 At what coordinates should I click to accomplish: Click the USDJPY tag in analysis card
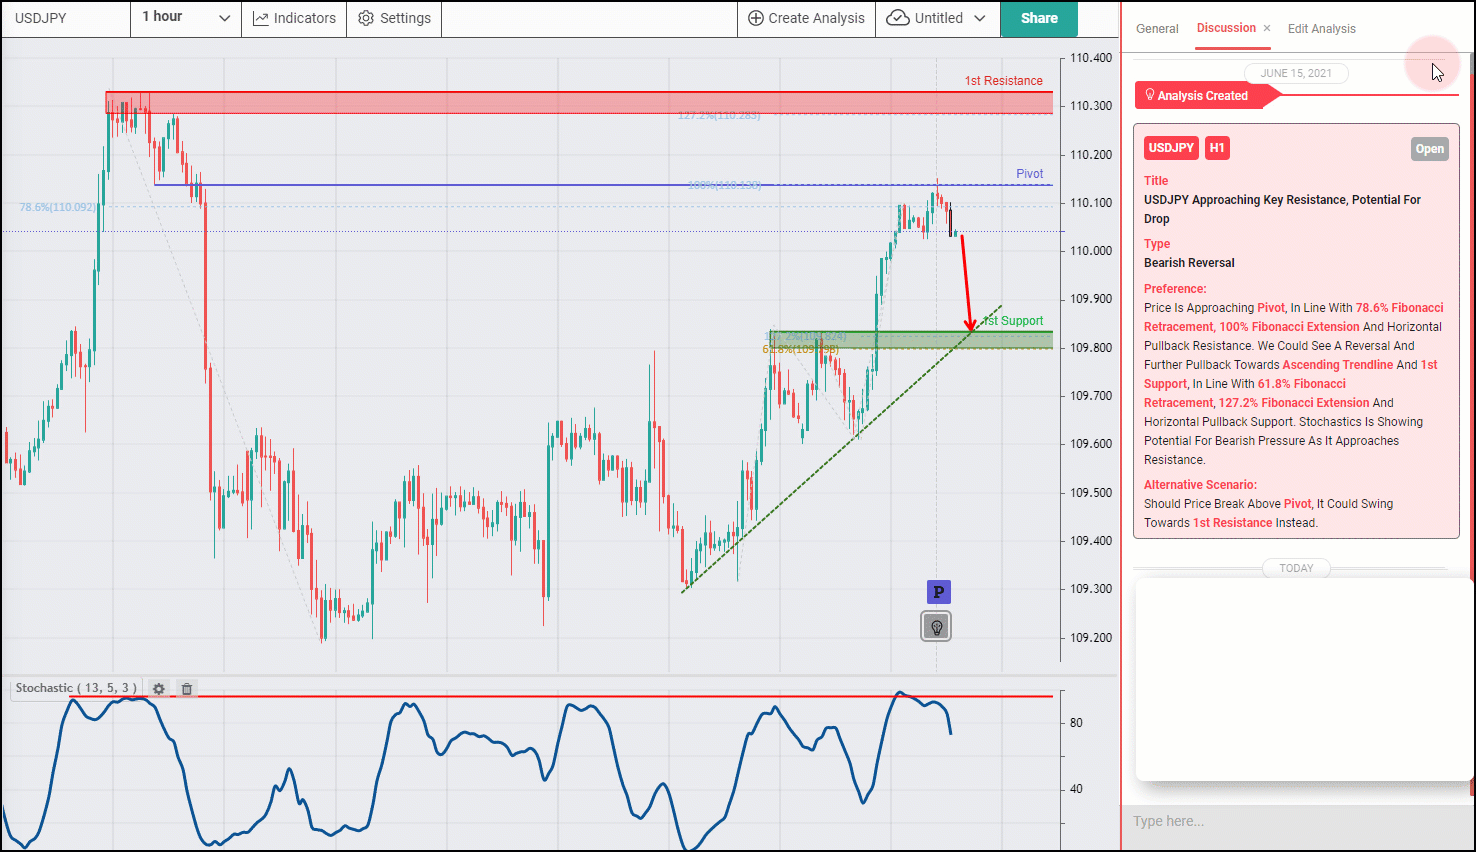(x=1171, y=148)
